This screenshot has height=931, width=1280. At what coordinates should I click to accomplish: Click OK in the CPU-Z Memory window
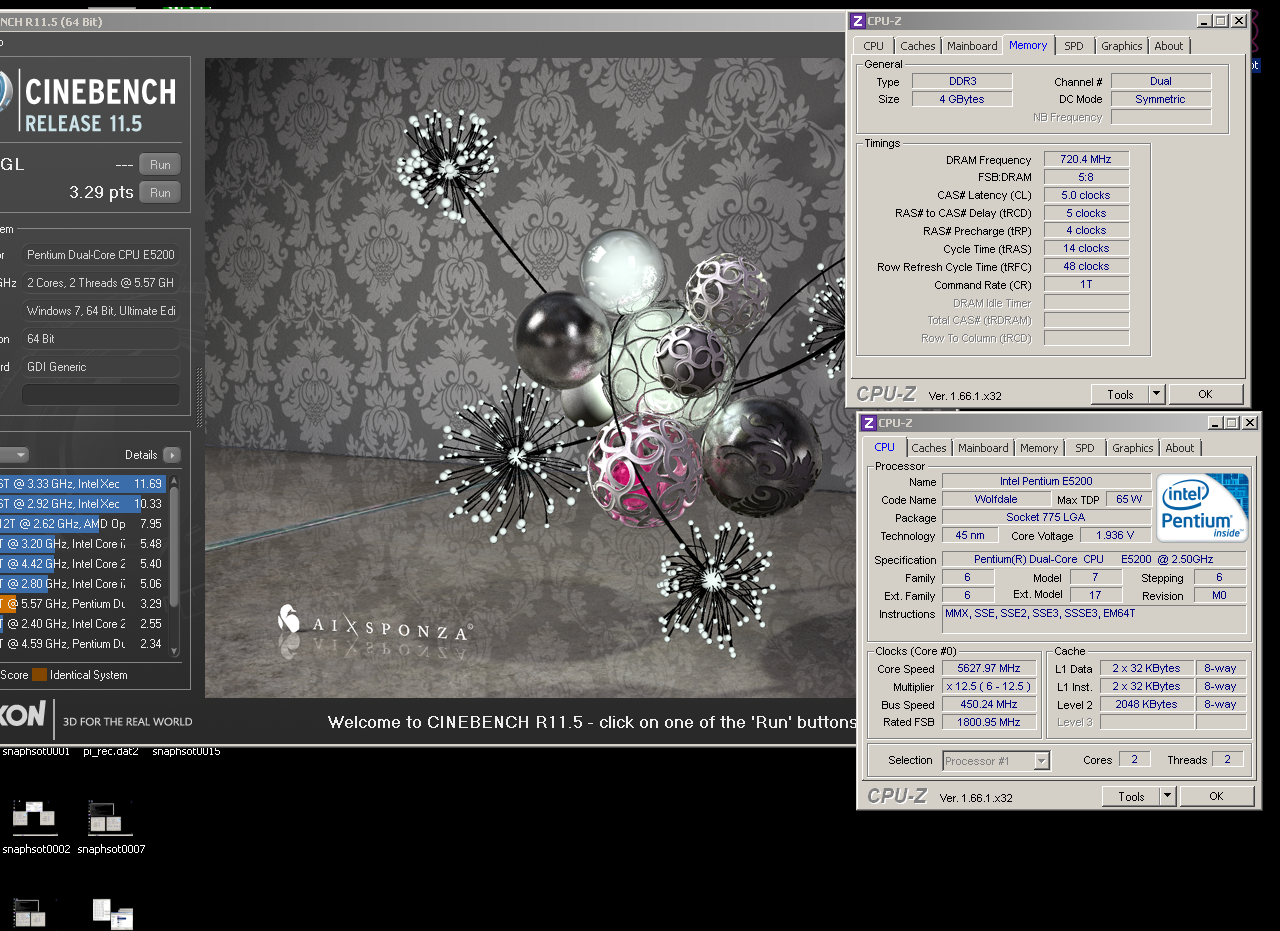1205,394
